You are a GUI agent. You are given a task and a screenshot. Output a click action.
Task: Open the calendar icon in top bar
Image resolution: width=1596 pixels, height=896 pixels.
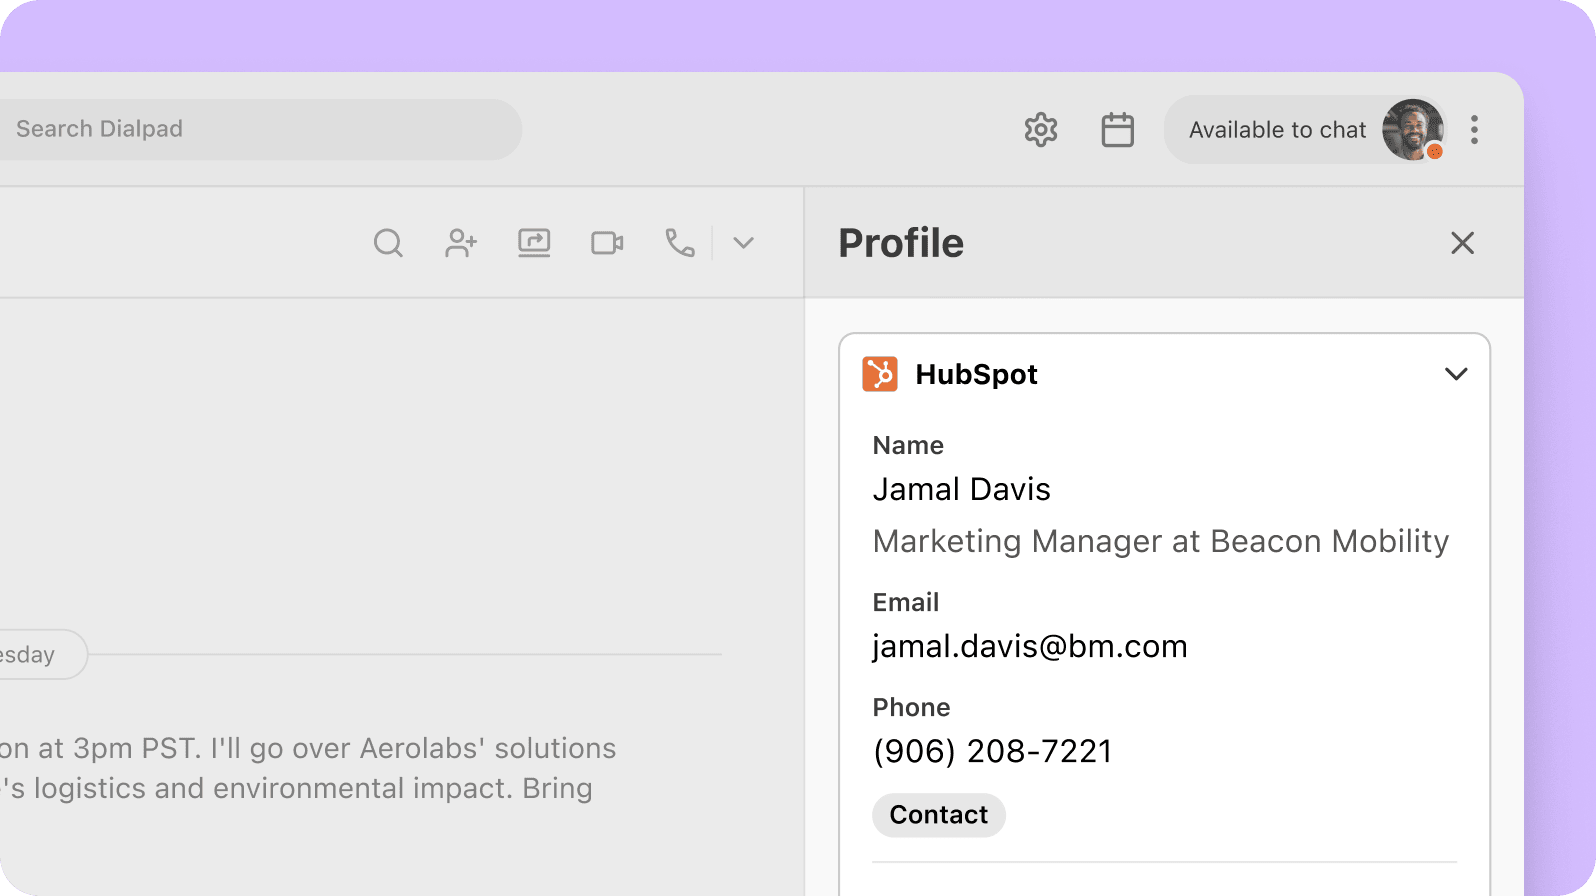click(x=1117, y=130)
